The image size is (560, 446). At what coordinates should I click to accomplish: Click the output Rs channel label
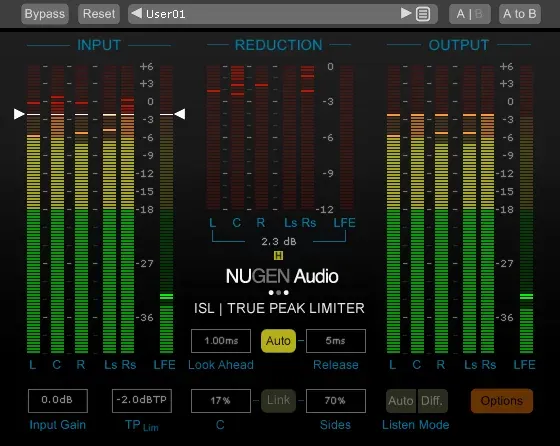[488, 365]
